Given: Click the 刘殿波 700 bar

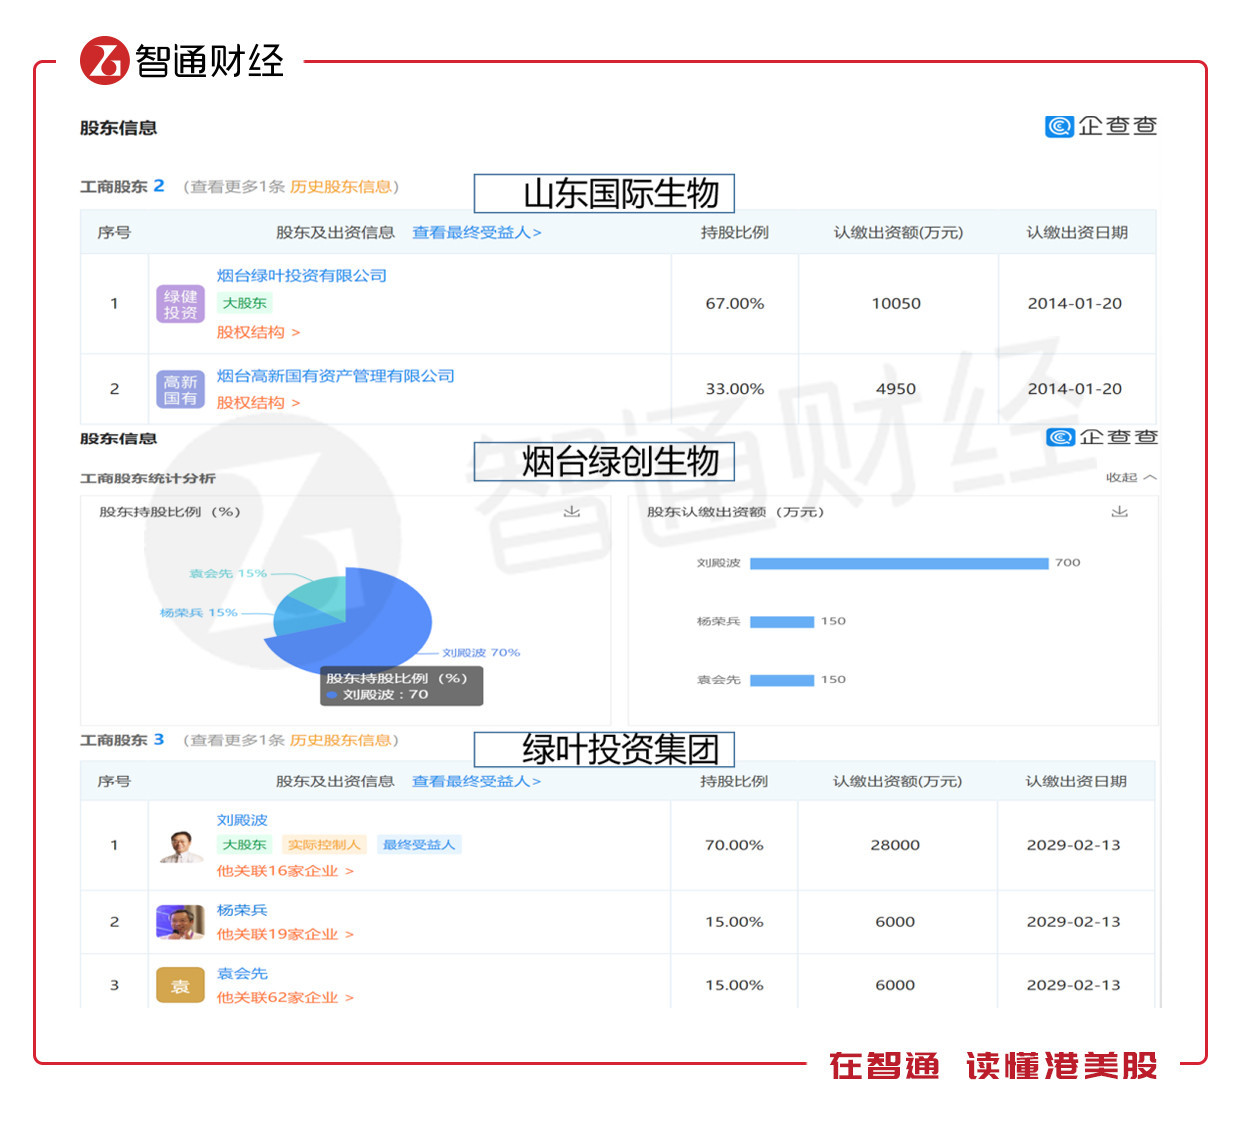Looking at the screenshot, I should tap(899, 563).
